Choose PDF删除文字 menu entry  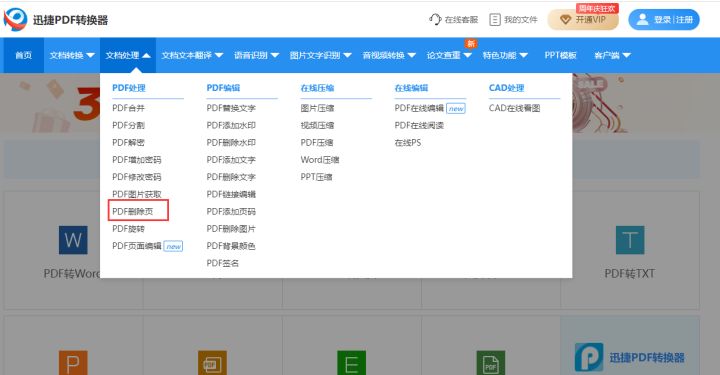231,177
